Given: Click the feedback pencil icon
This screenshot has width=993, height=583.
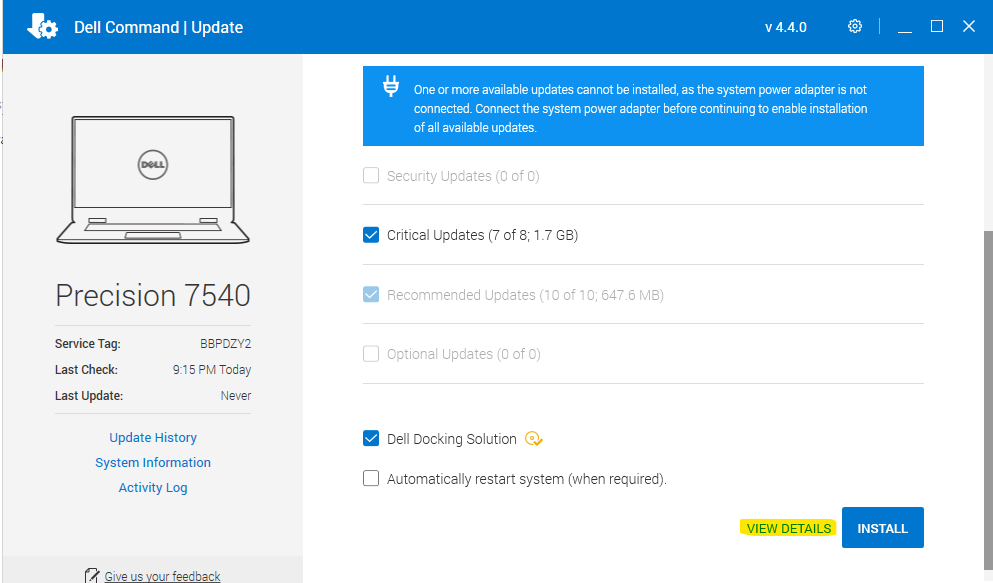Looking at the screenshot, I should pyautogui.click(x=93, y=576).
